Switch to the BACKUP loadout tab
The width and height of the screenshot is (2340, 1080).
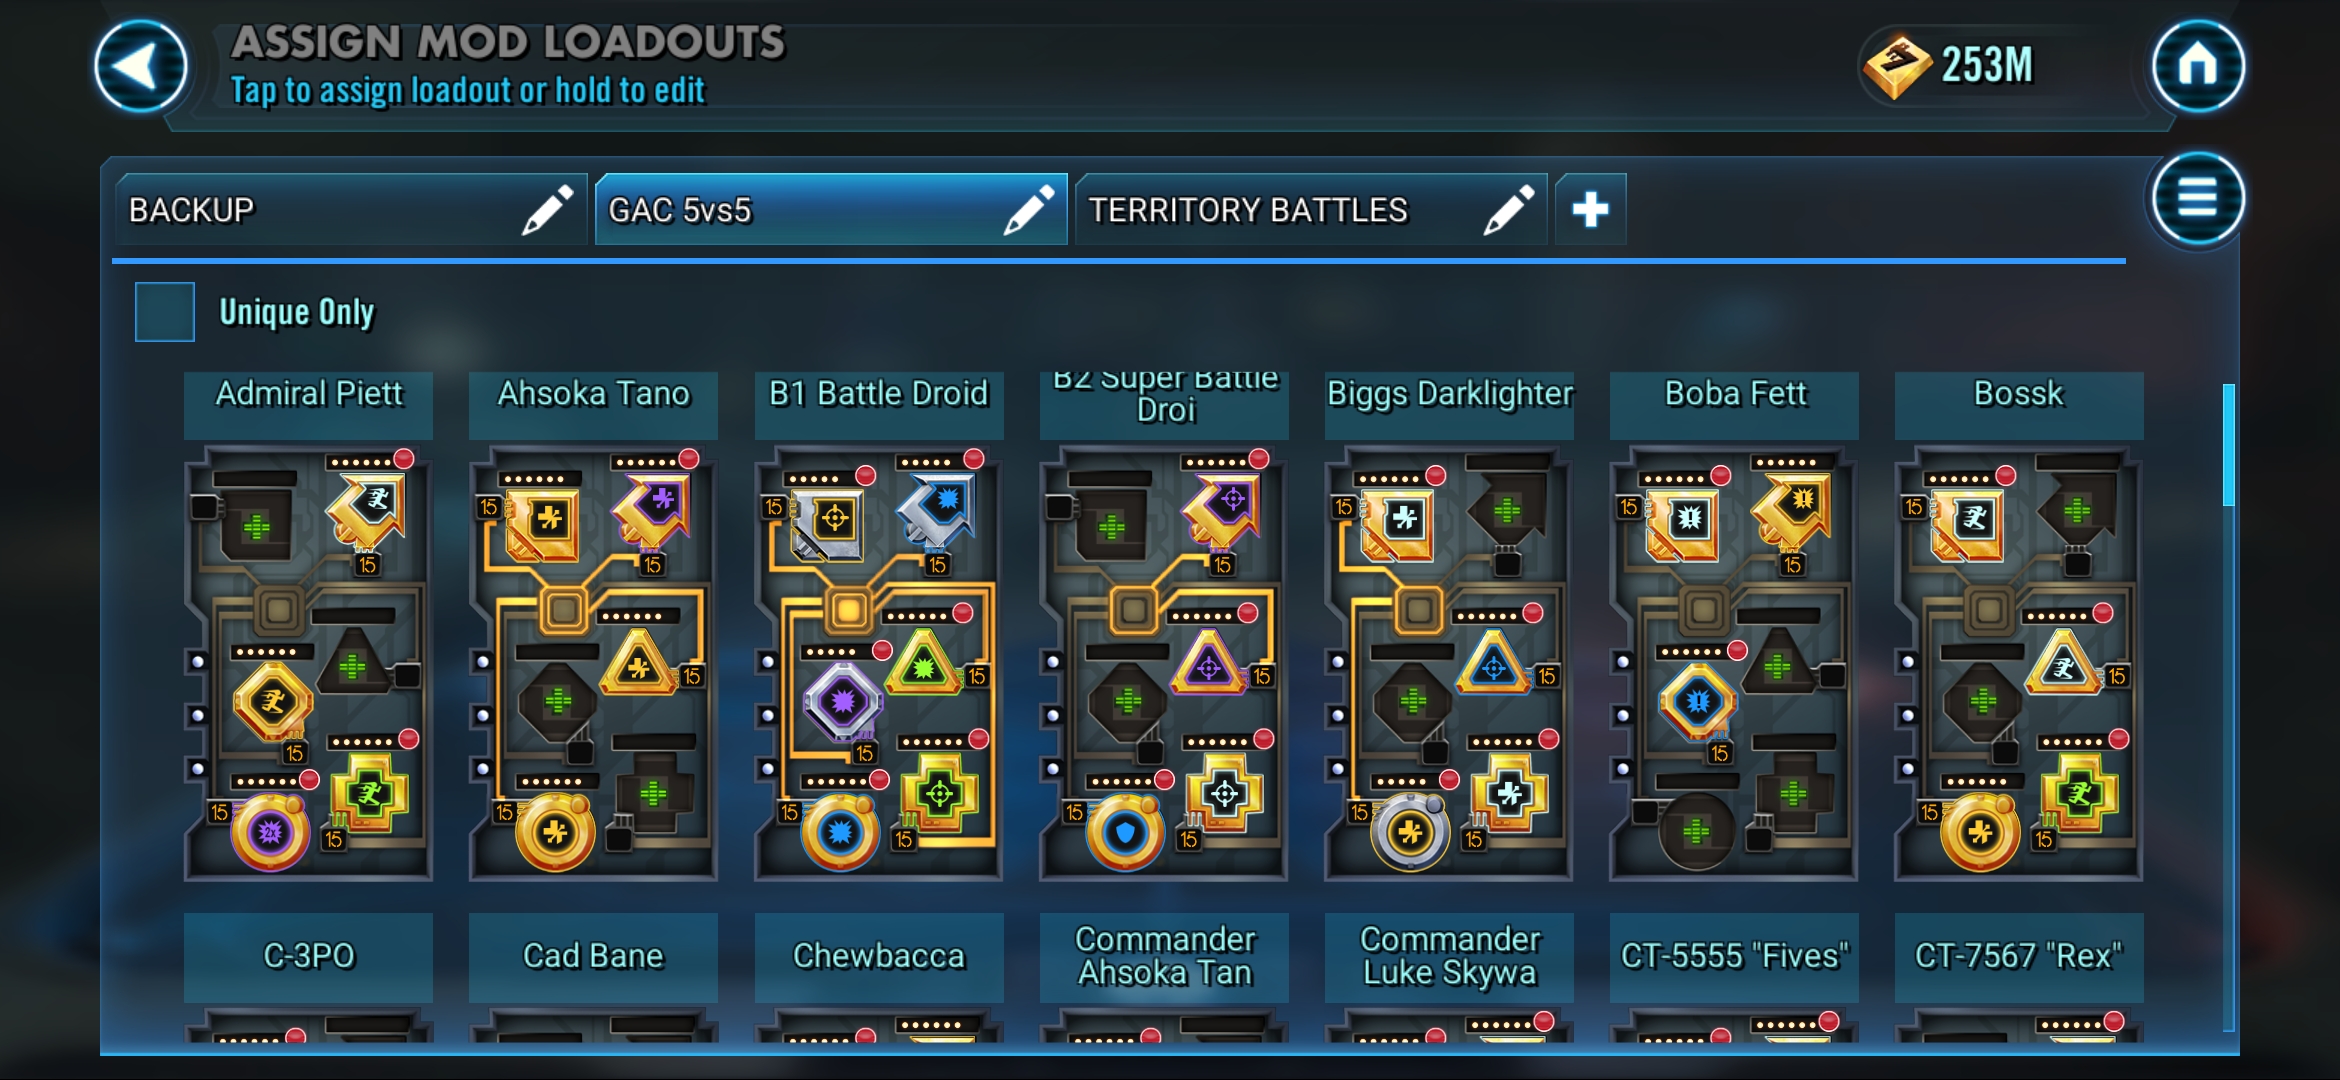pos(351,209)
